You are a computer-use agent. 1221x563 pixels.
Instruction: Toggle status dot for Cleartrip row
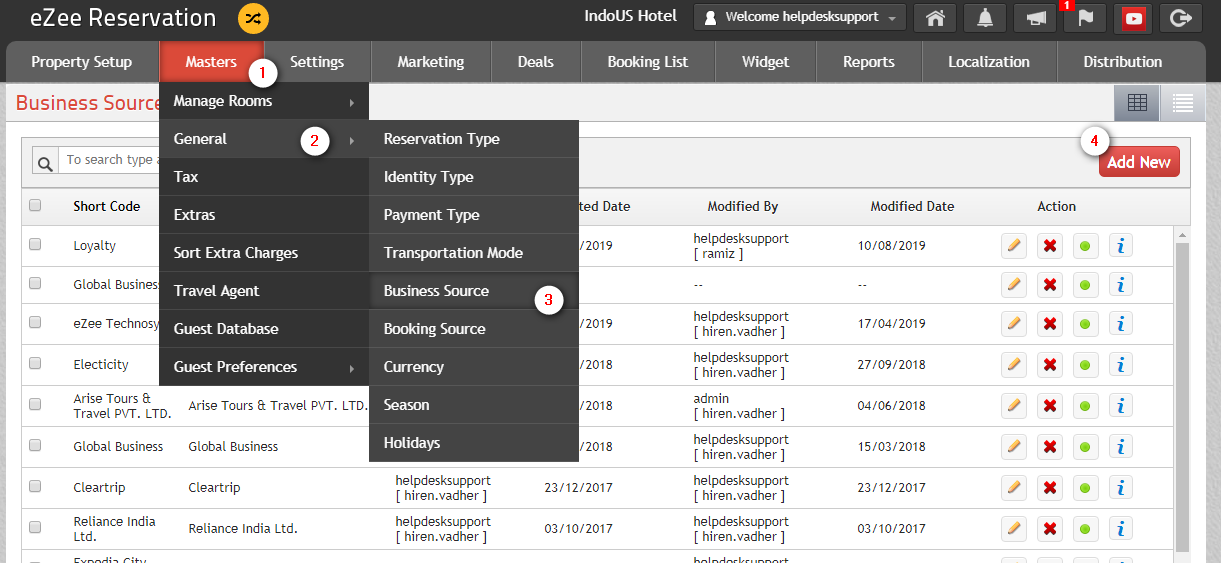(x=1085, y=488)
